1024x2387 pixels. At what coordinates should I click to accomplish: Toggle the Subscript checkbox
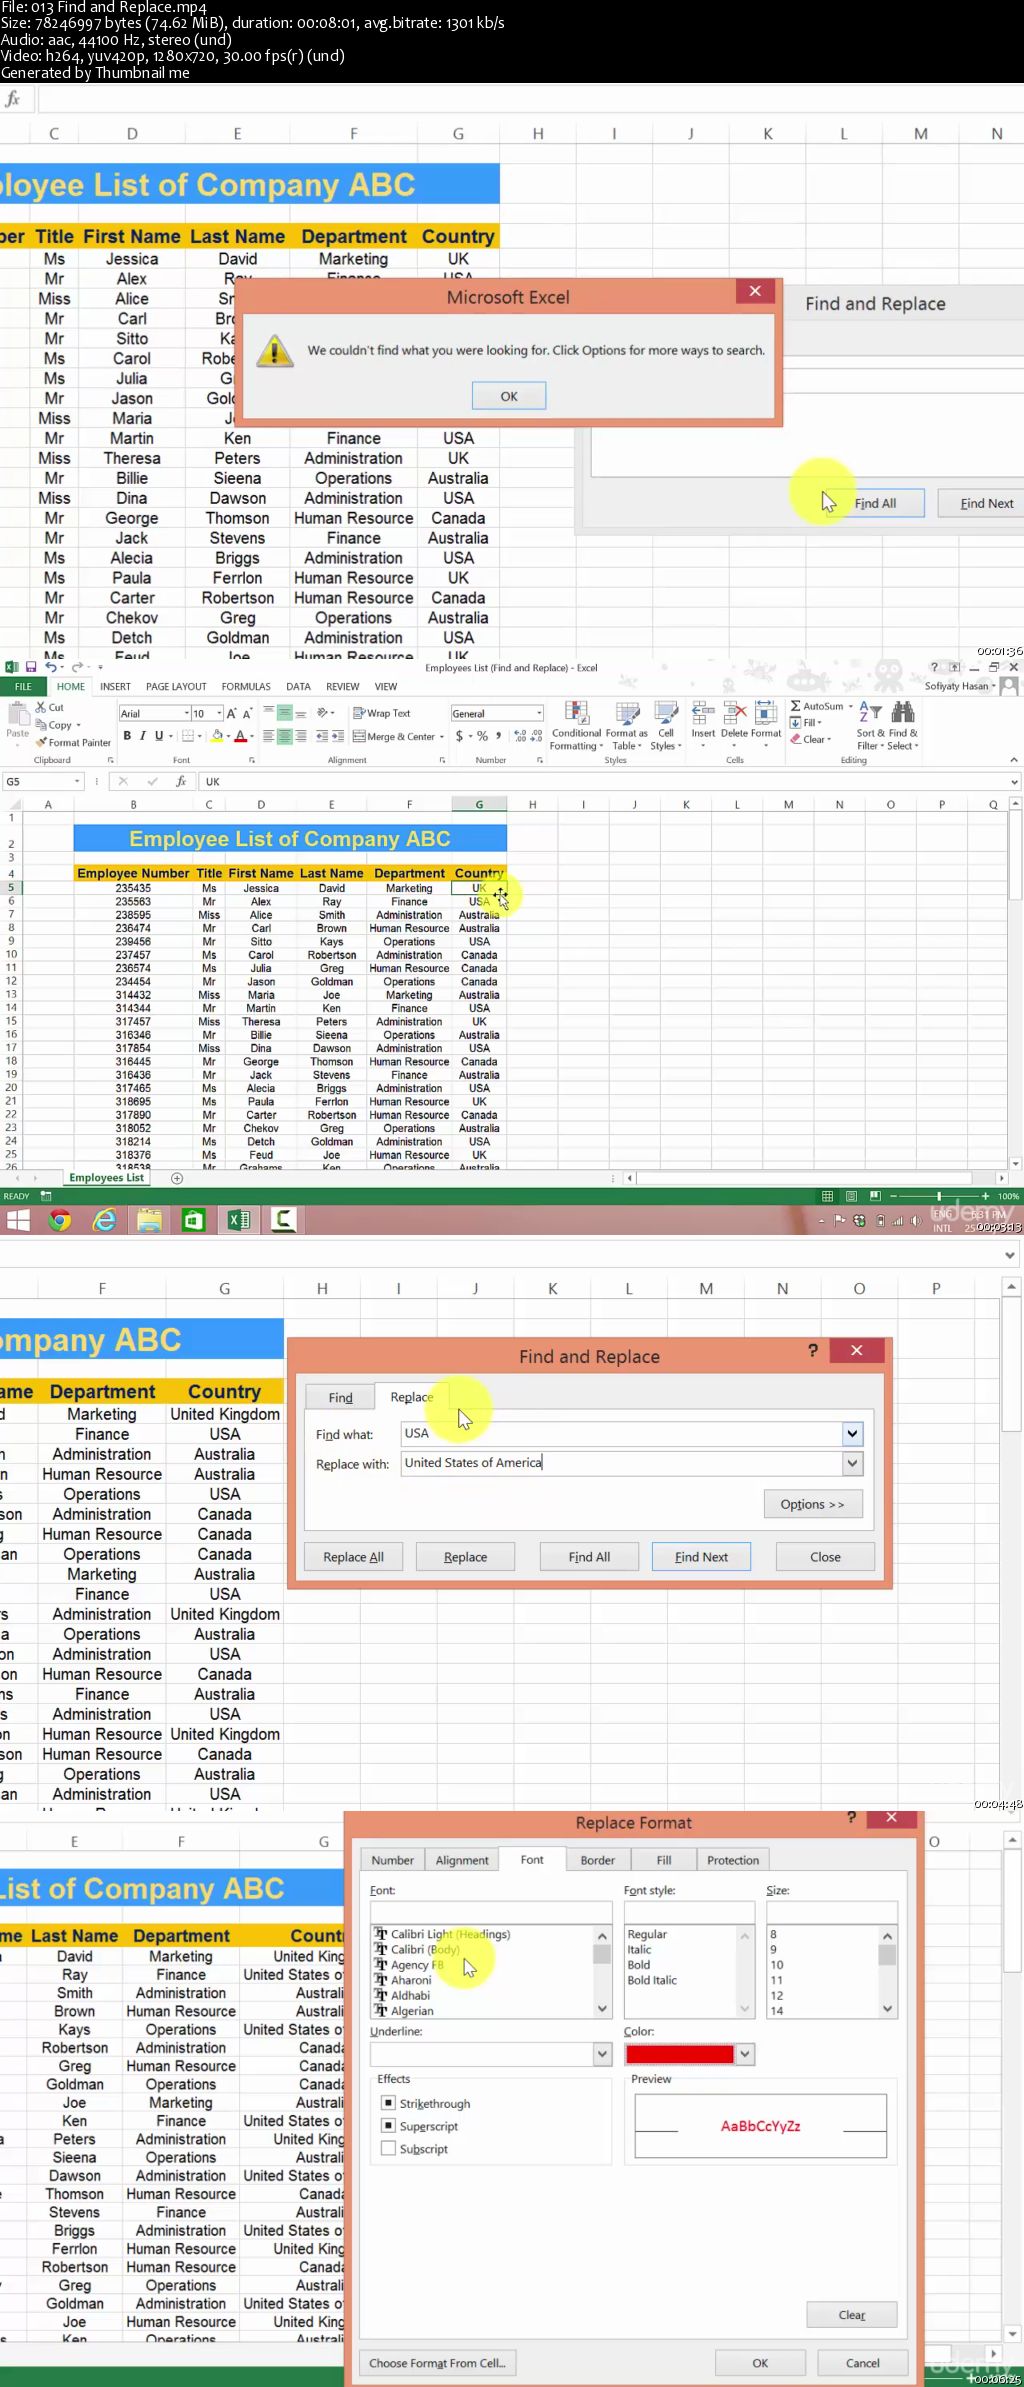(388, 2148)
